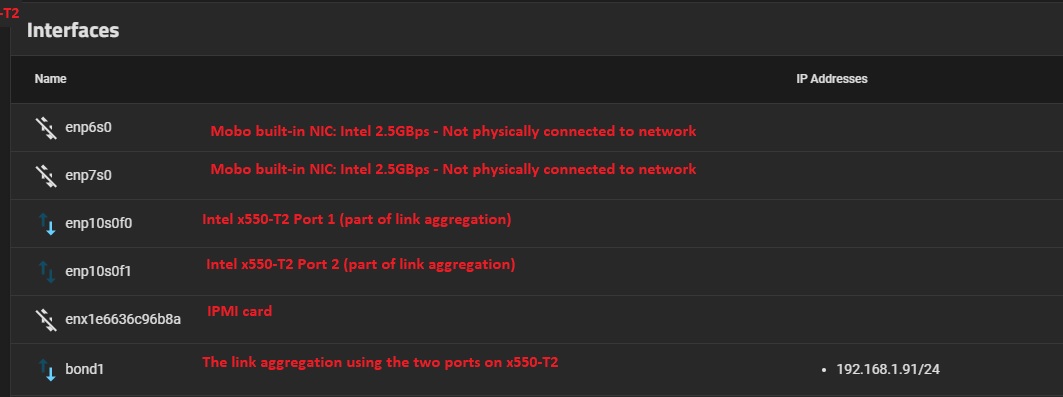Open the enp7s0 interface entry
The width and height of the screenshot is (1063, 397).
[x=88, y=175]
